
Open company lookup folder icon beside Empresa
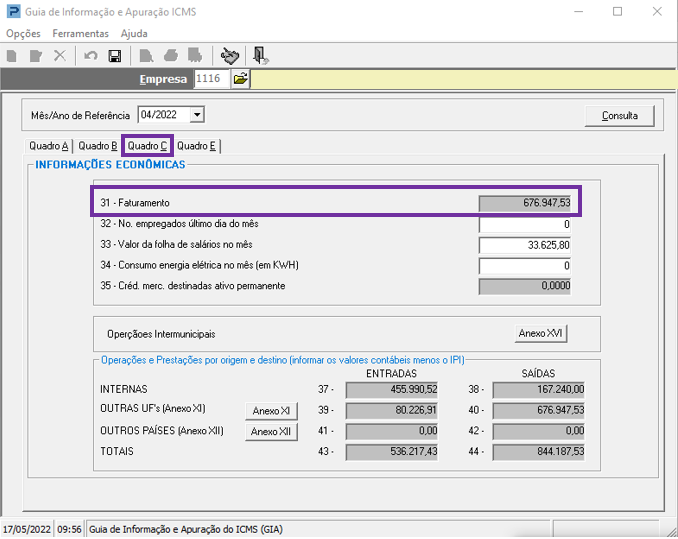(241, 78)
